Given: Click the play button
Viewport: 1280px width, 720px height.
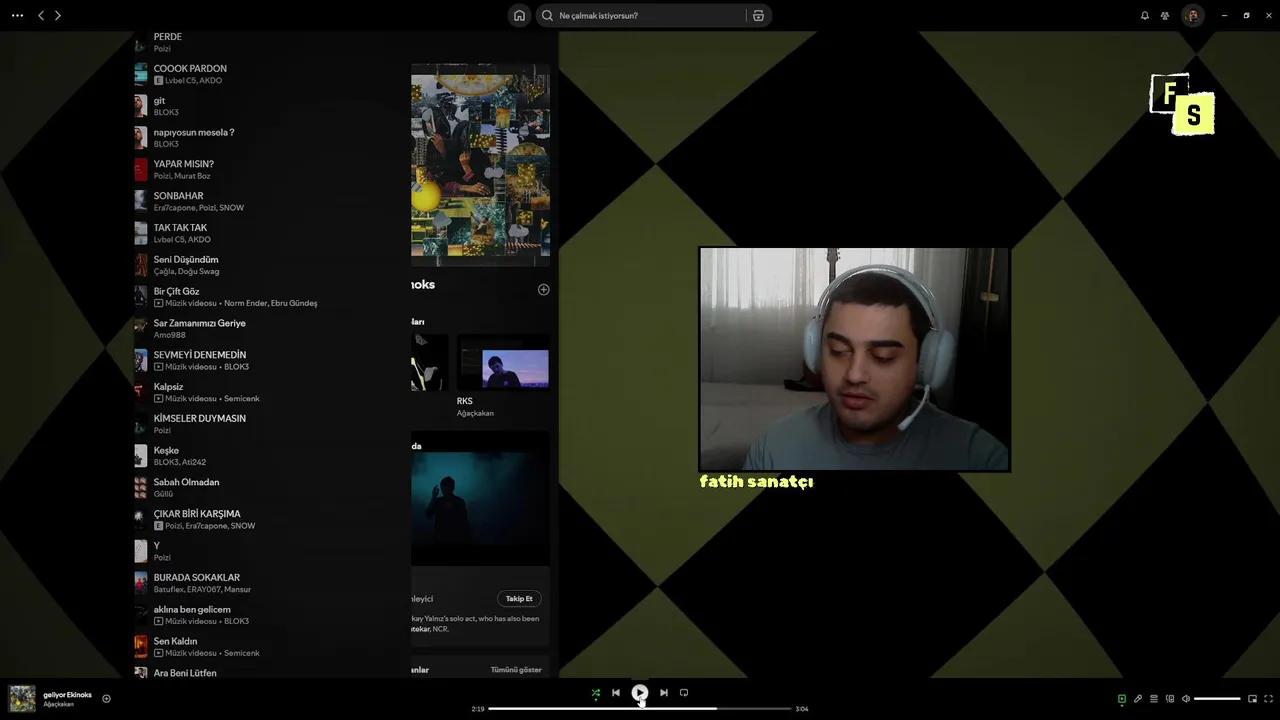Looking at the screenshot, I should click(x=640, y=692).
